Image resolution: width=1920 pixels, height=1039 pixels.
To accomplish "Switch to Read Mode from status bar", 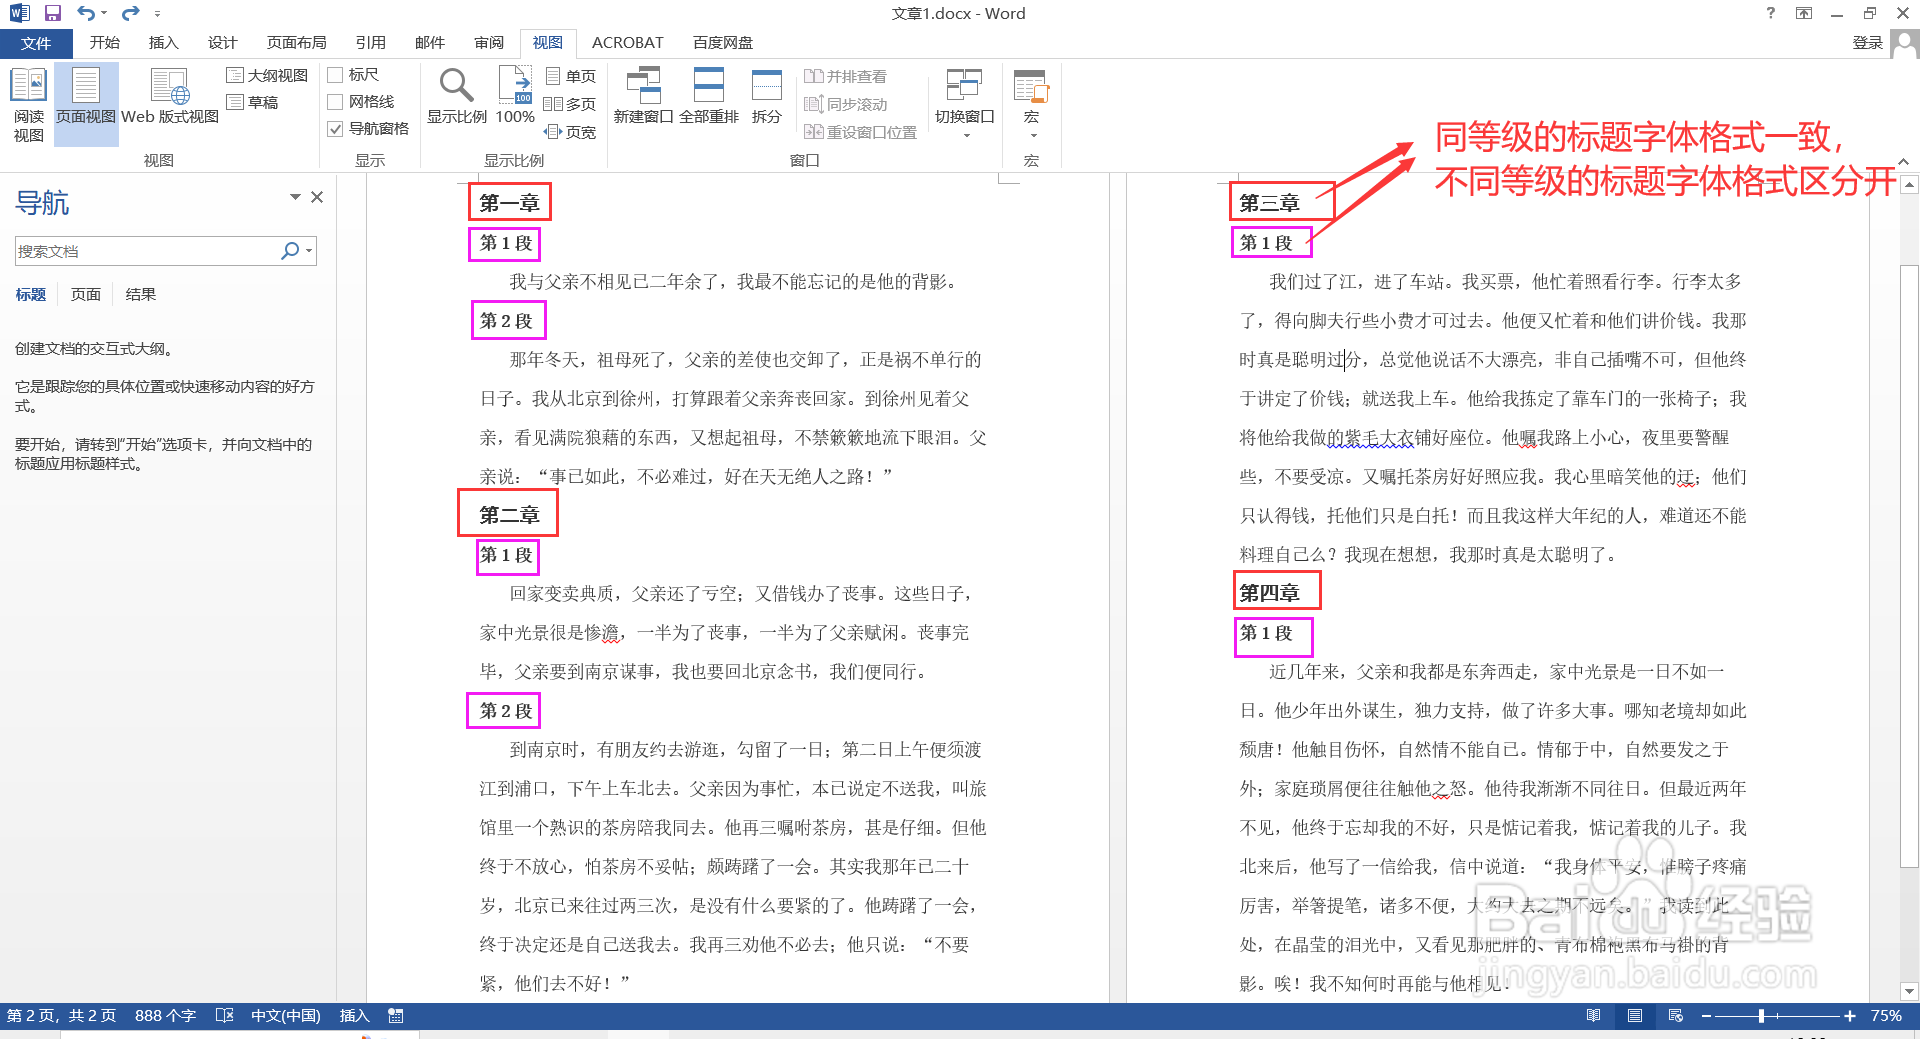I will point(1593,1015).
